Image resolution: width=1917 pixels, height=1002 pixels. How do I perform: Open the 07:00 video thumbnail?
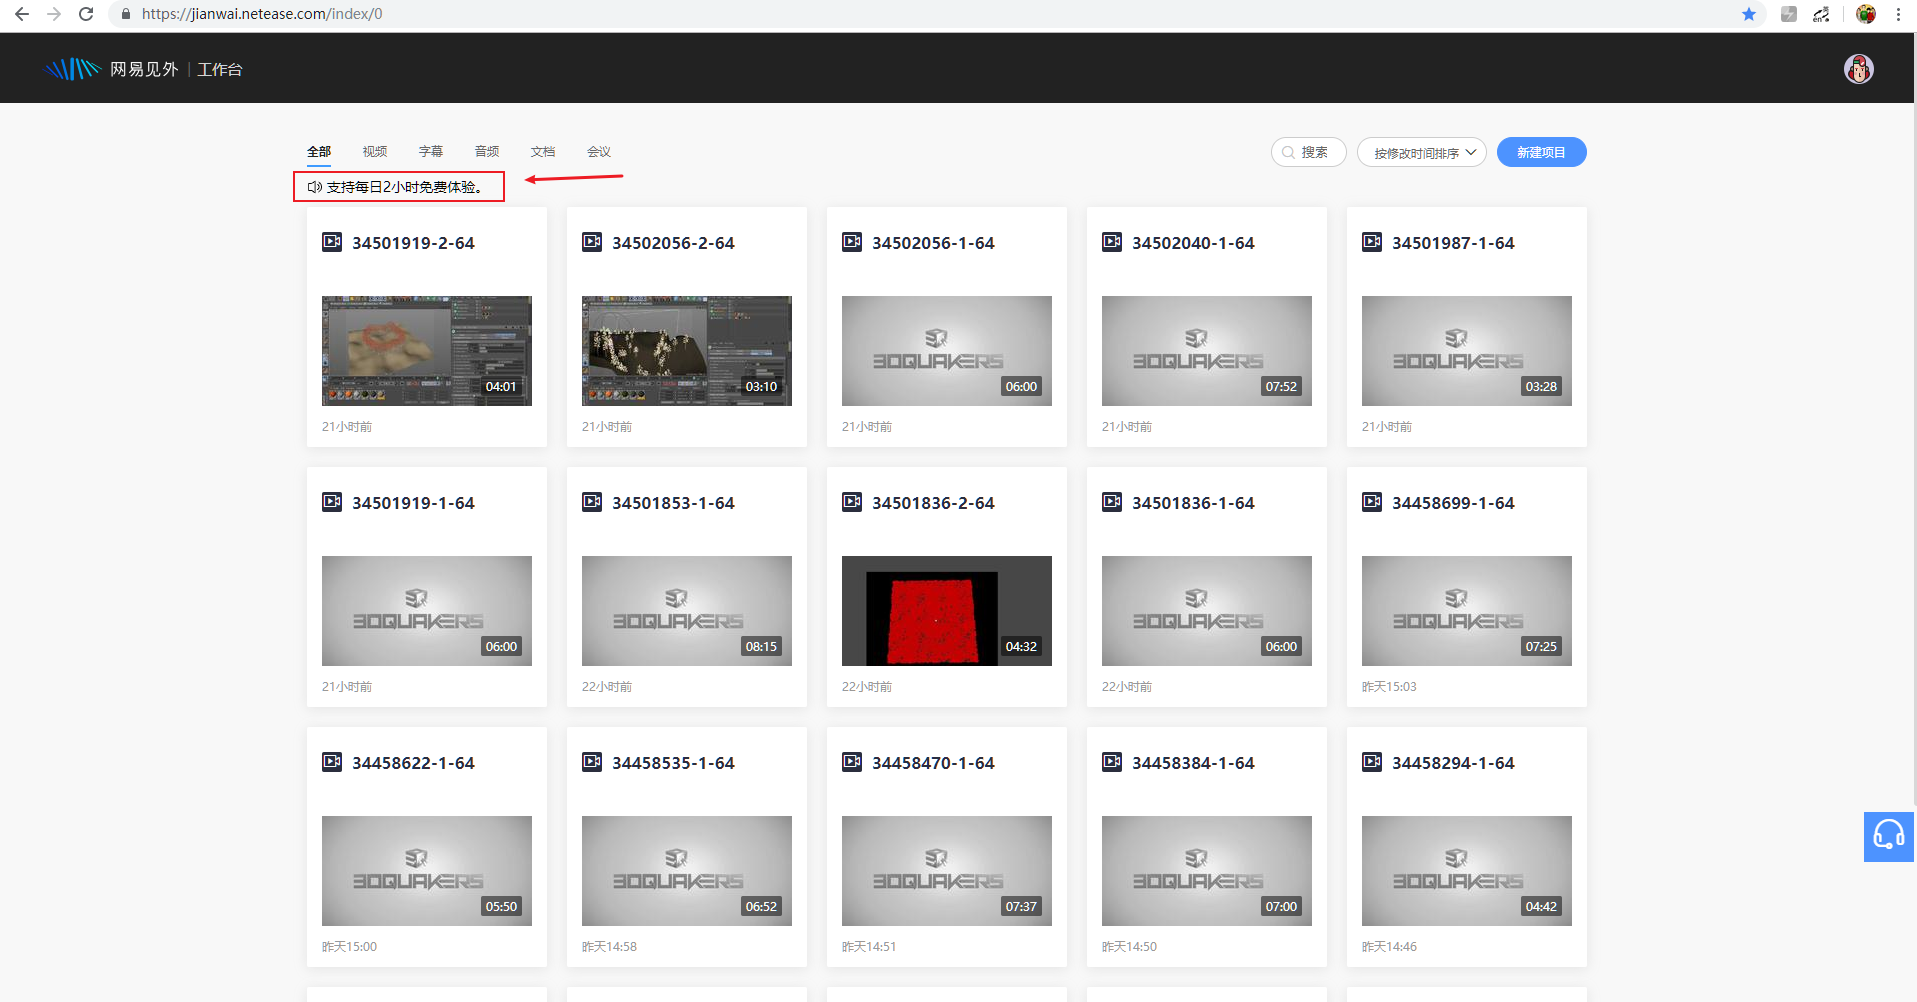[1207, 871]
